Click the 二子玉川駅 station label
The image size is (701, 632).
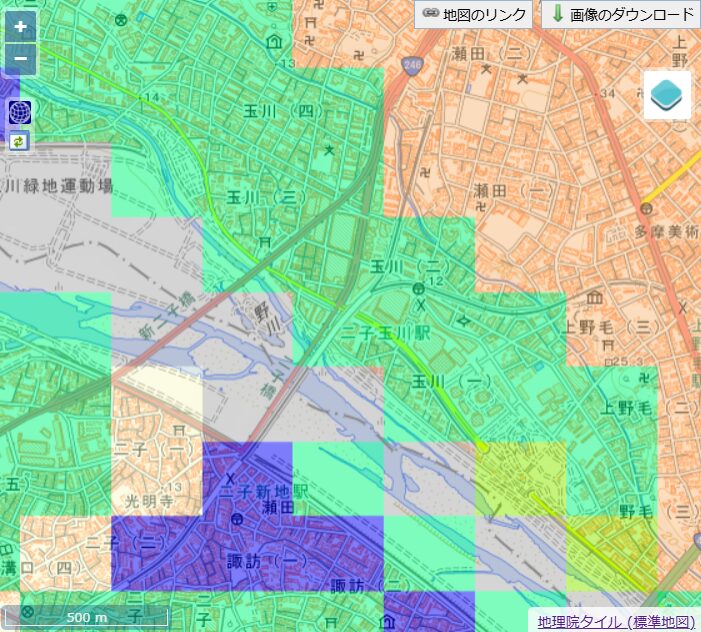click(x=386, y=333)
